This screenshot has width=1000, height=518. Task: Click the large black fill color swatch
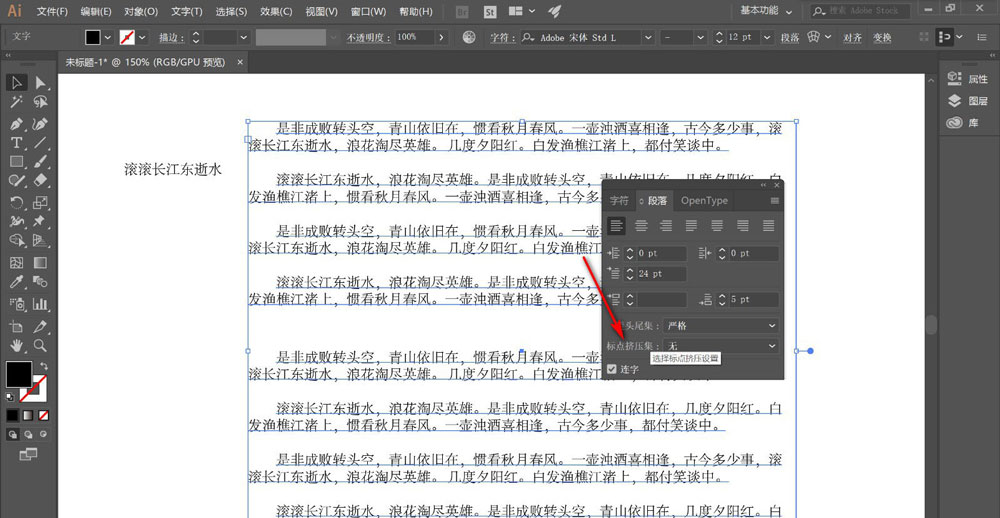tap(18, 374)
